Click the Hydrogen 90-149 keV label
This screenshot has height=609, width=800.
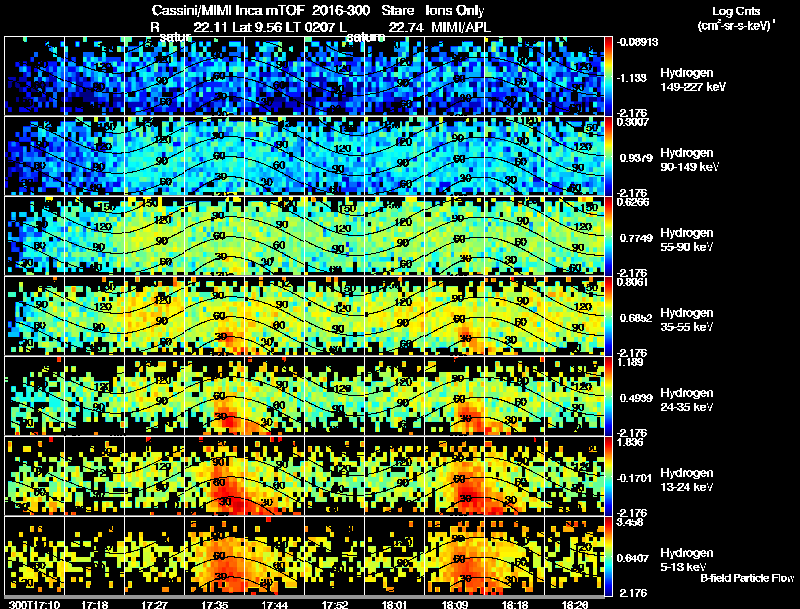[689, 160]
